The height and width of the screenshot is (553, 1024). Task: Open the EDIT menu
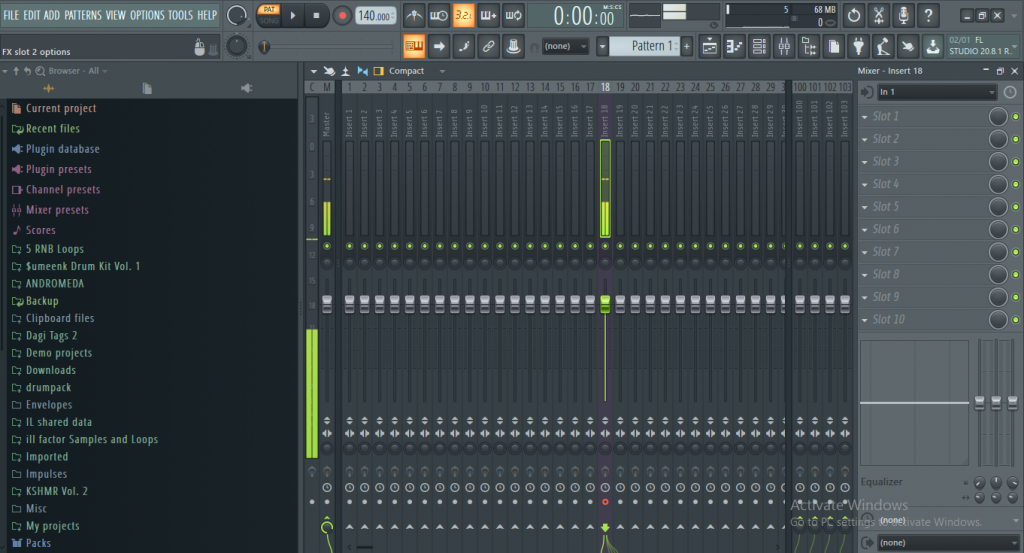point(31,14)
